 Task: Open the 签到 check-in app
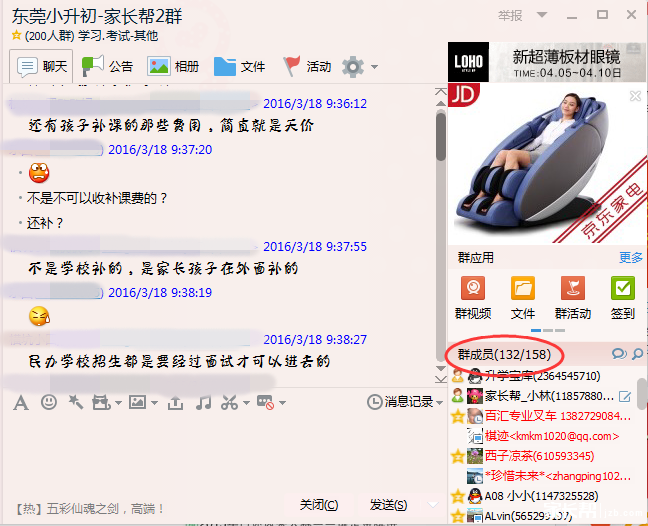click(623, 298)
